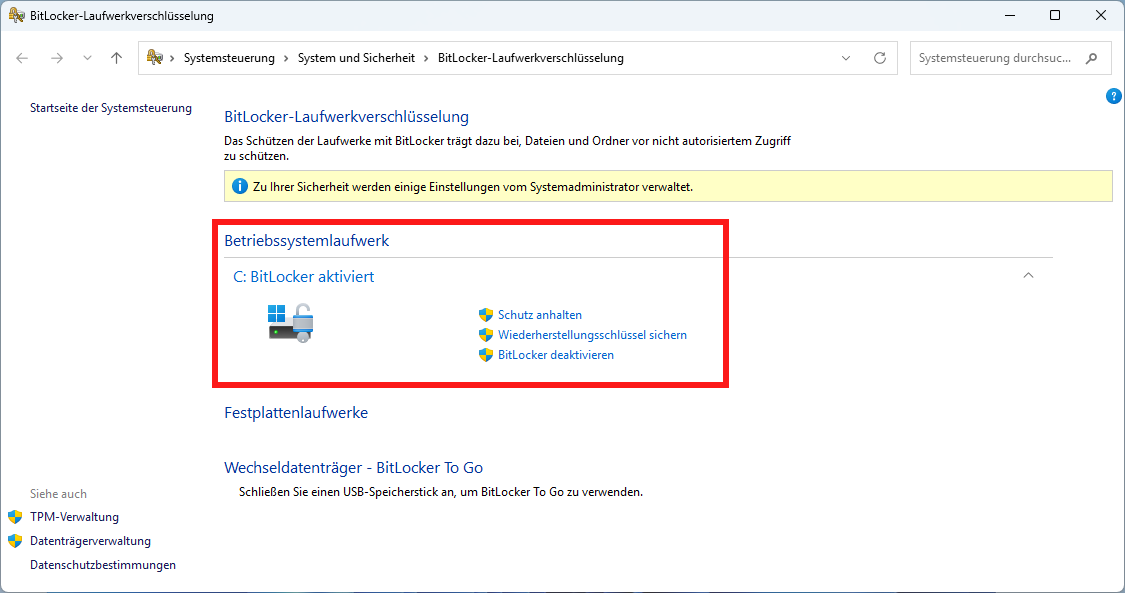Minimize the BitLocker window
This screenshot has height=593, width=1125.
tap(1009, 15)
